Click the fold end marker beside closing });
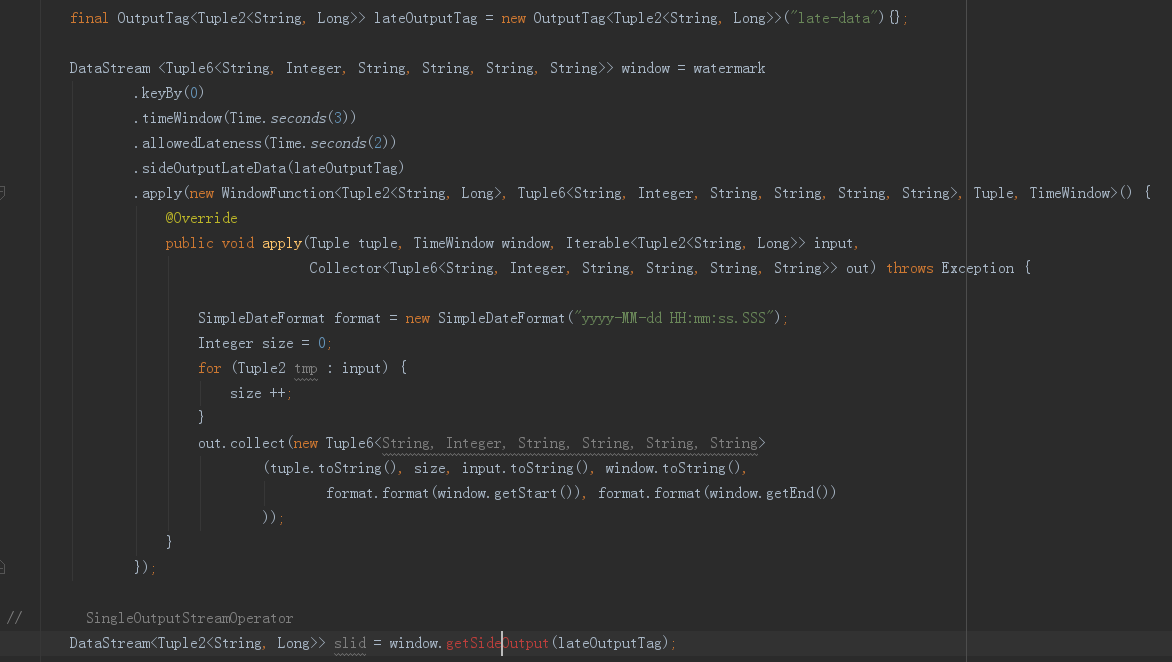This screenshot has height=662, width=1172. (3, 568)
